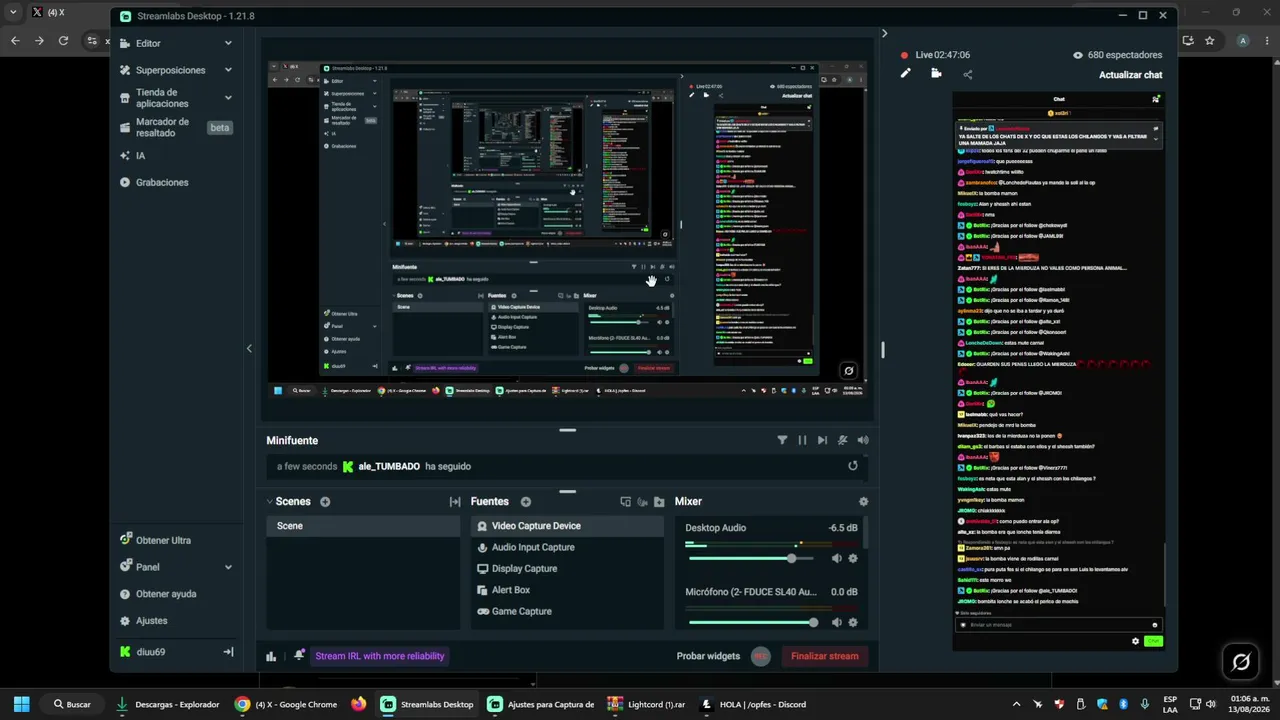Collapse the left sidebar arrow
Viewport: 1280px width, 720px height.
click(x=249, y=348)
